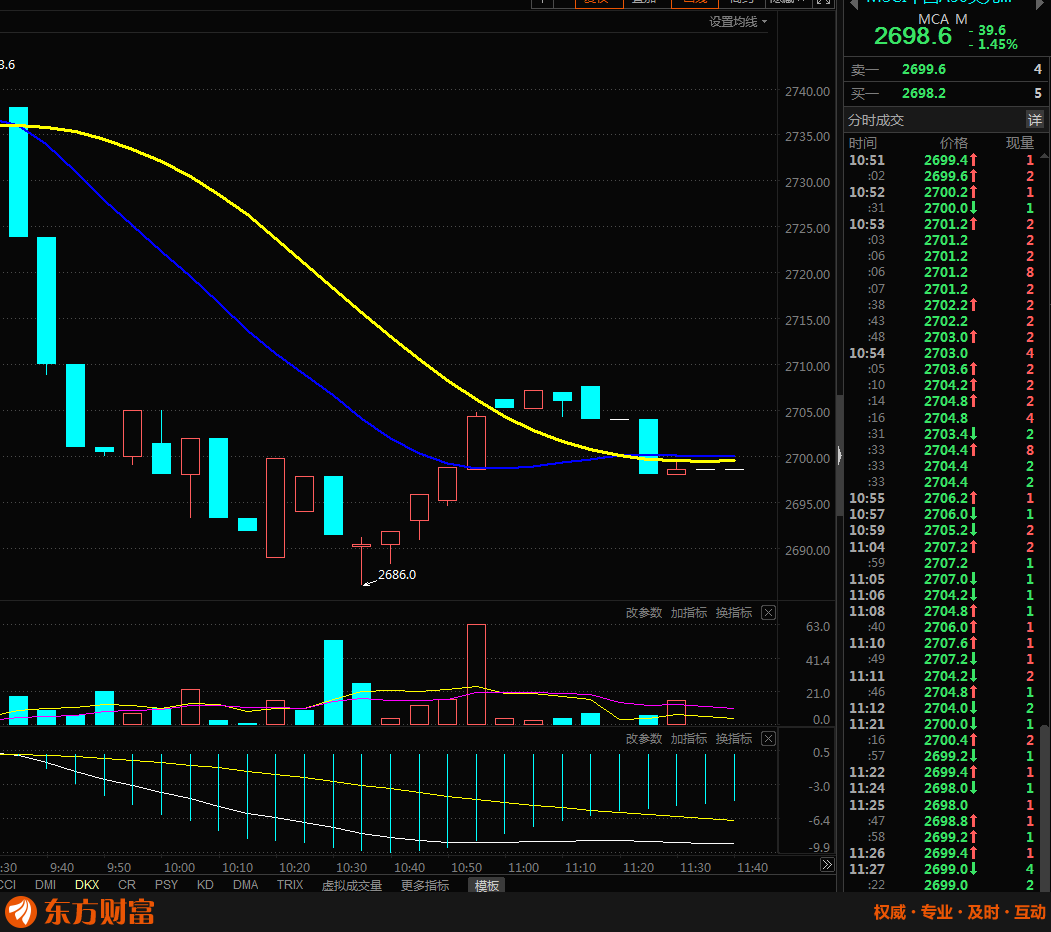This screenshot has width=1051, height=932.
Task: Click 换指标 on the DKX panel
Action: pos(733,739)
